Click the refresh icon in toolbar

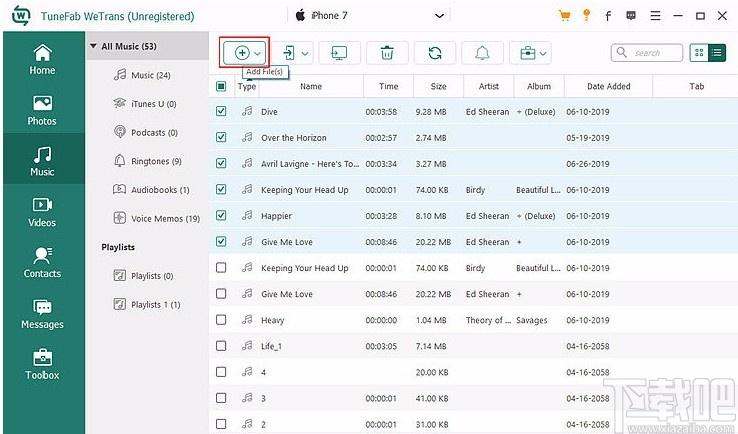[435, 53]
